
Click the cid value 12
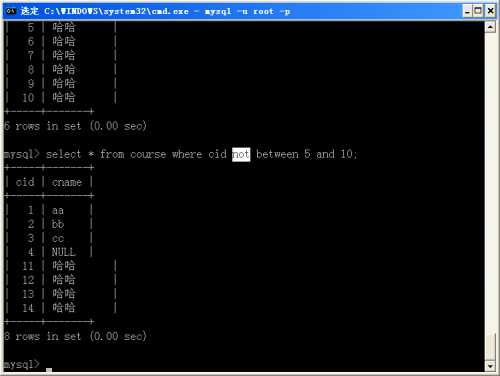tap(28, 280)
